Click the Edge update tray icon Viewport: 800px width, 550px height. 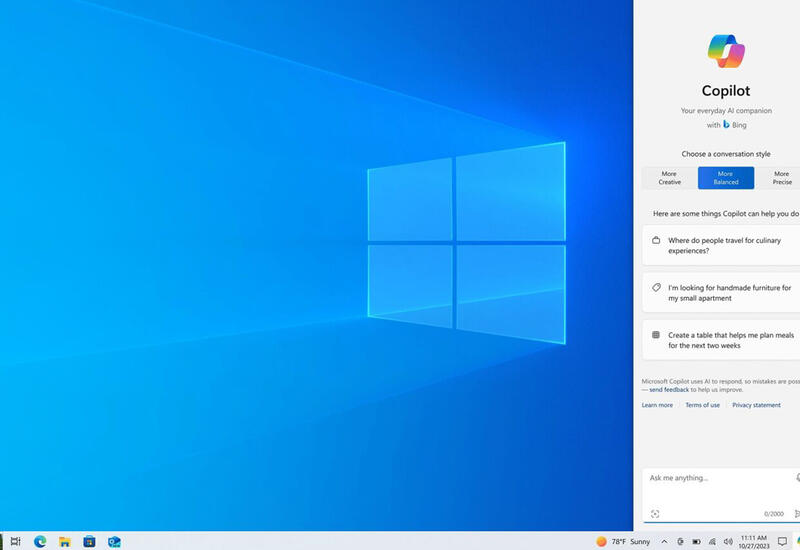680,541
